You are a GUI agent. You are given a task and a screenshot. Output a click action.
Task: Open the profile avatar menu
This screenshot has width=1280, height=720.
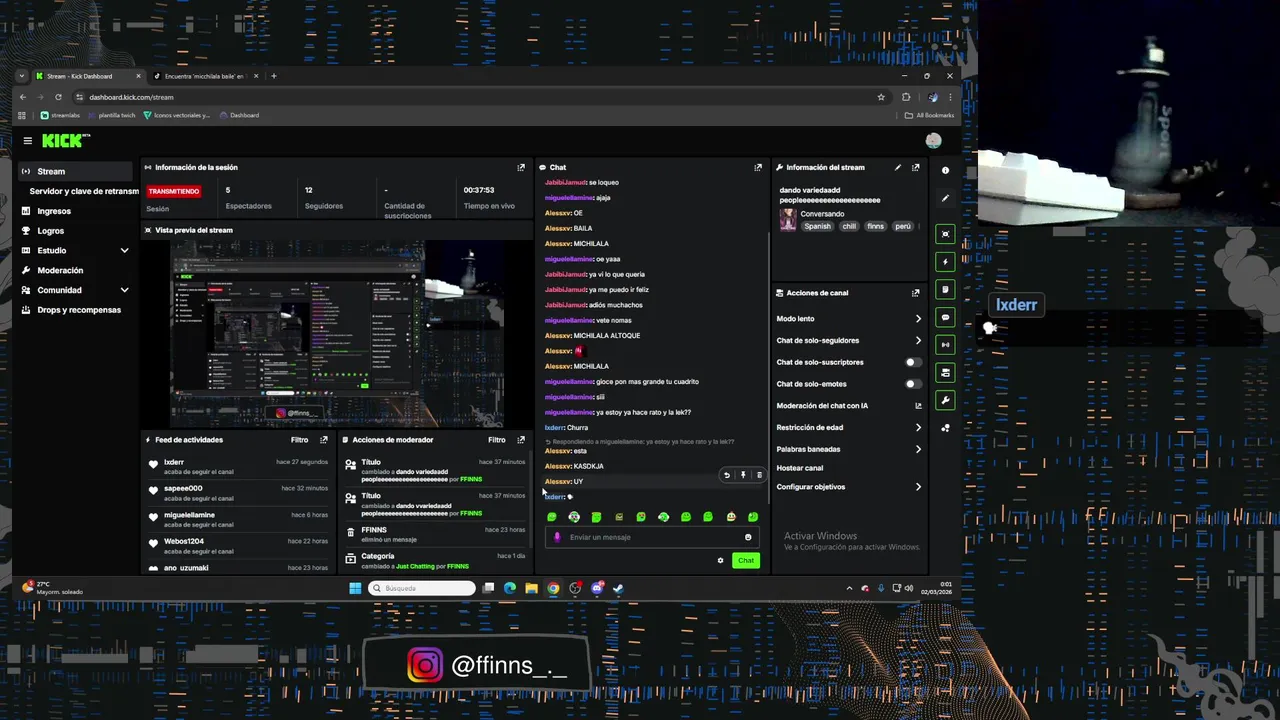[933, 141]
